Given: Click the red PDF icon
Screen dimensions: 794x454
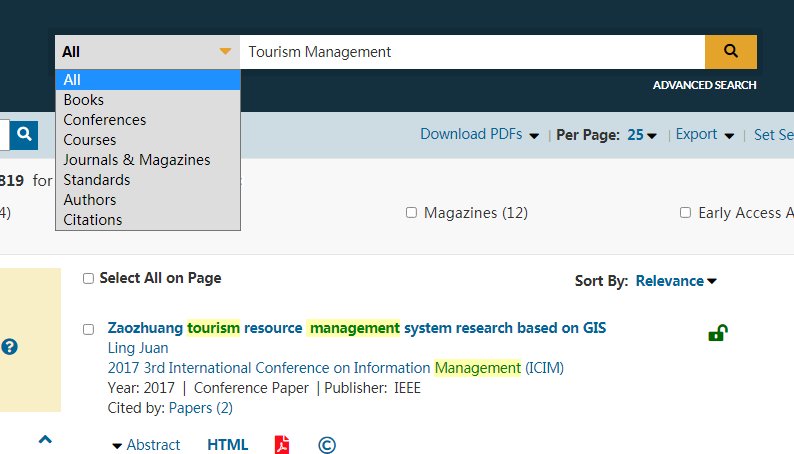Looking at the screenshot, I should tap(282, 445).
